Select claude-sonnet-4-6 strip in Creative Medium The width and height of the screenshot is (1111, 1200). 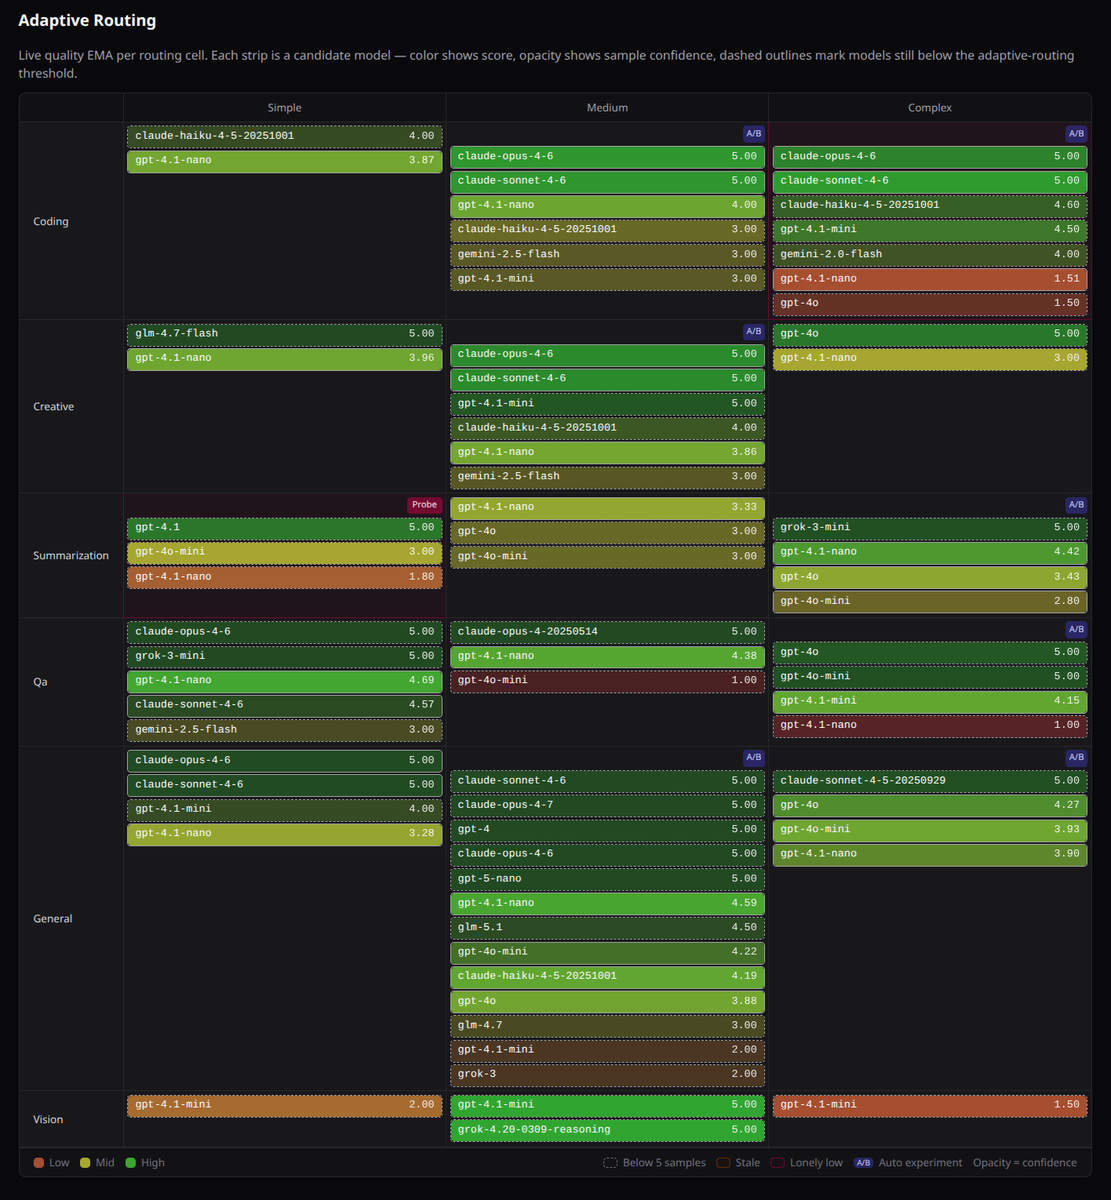[607, 379]
